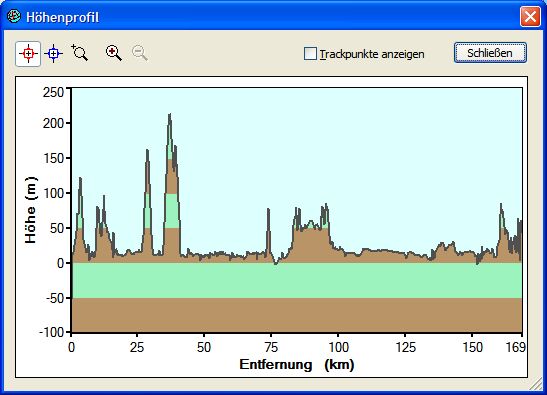Screen dimensions: 547x395
Task: Enable the Trackpunkte anzeigen checkbox
Action: 310,54
